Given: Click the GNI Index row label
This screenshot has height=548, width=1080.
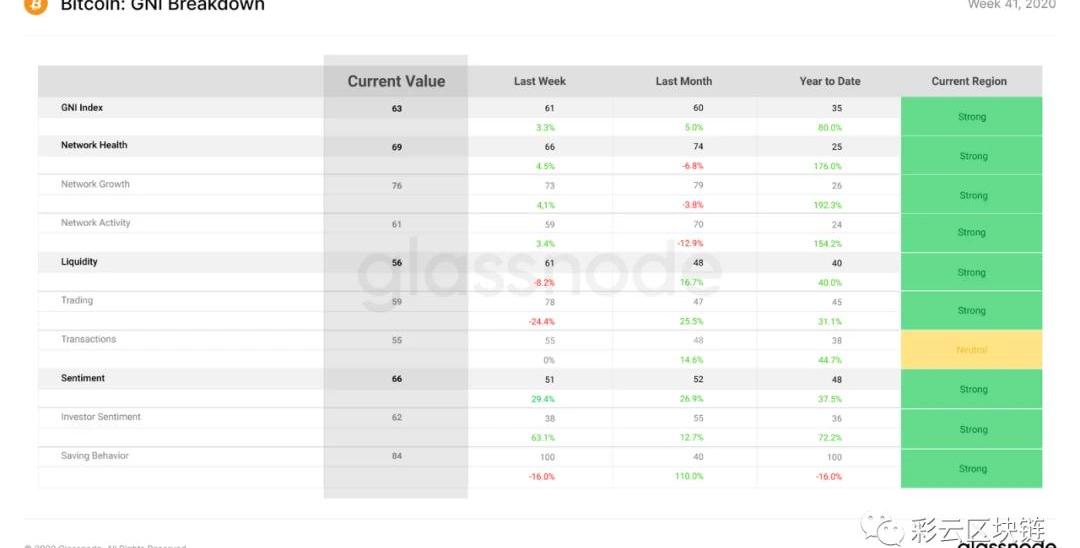Looking at the screenshot, I should [x=82, y=107].
